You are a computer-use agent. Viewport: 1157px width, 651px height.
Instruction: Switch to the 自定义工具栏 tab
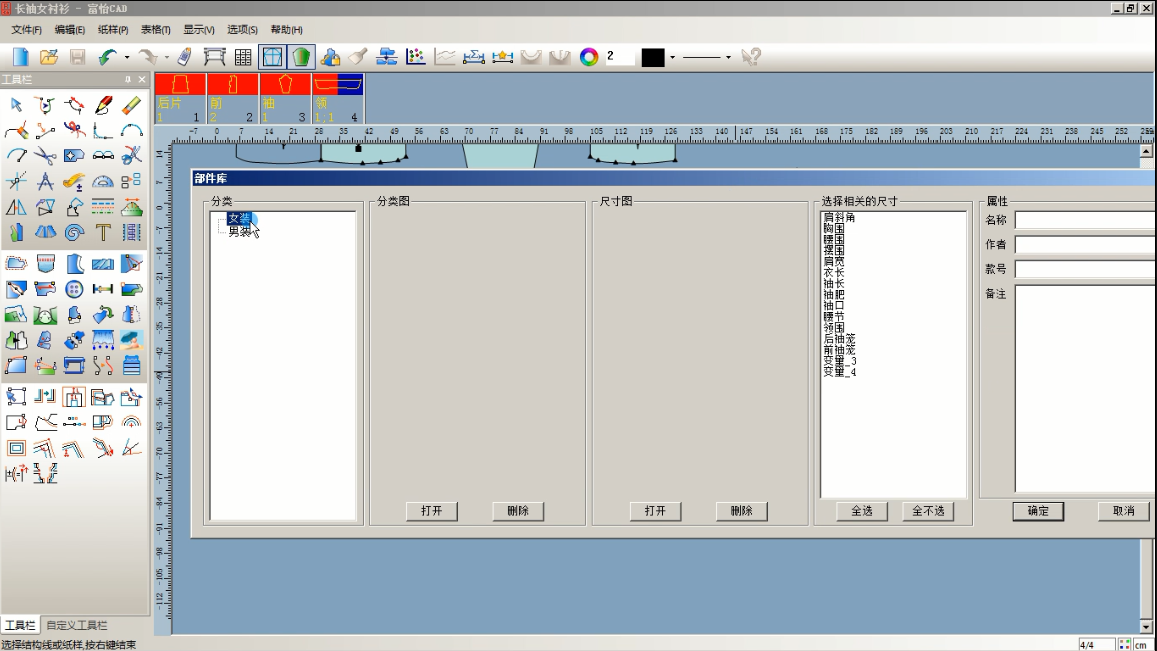pyautogui.click(x=77, y=625)
